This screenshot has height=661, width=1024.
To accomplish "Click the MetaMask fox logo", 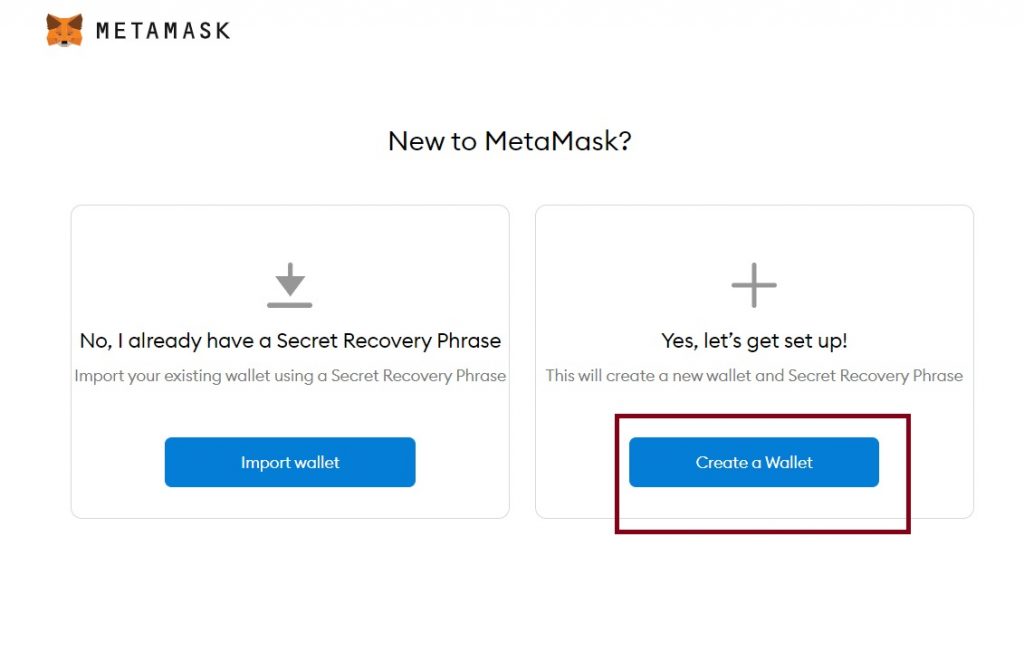I will (64, 30).
